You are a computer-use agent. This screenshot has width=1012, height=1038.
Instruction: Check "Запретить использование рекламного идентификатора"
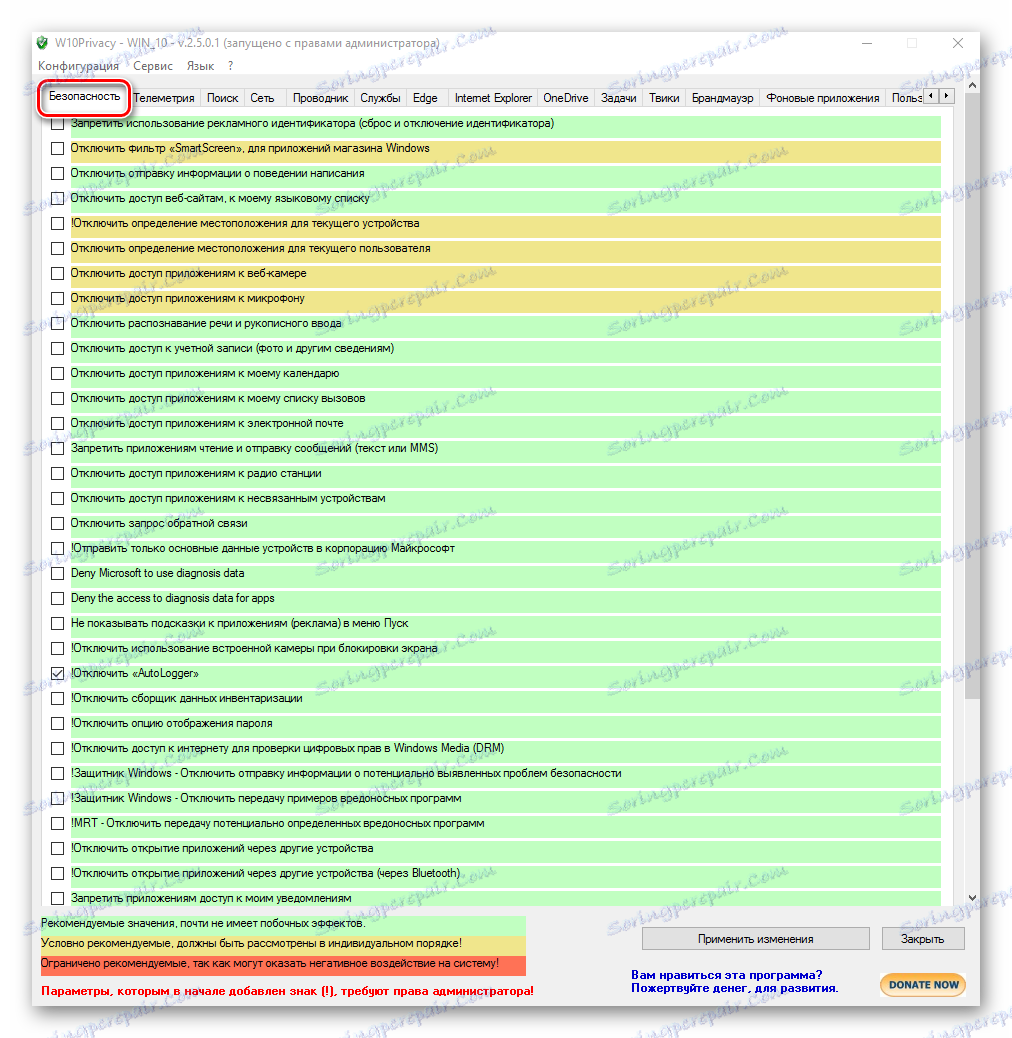[x=57, y=123]
